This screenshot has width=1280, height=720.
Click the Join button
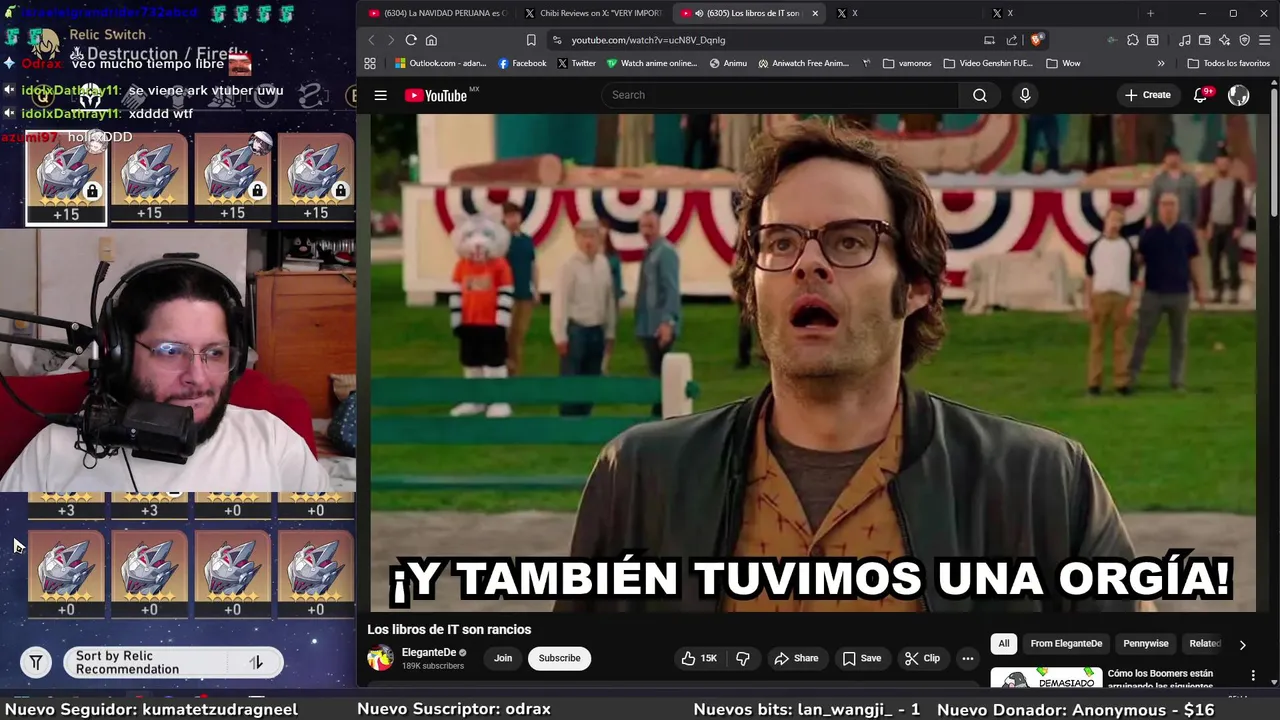503,658
